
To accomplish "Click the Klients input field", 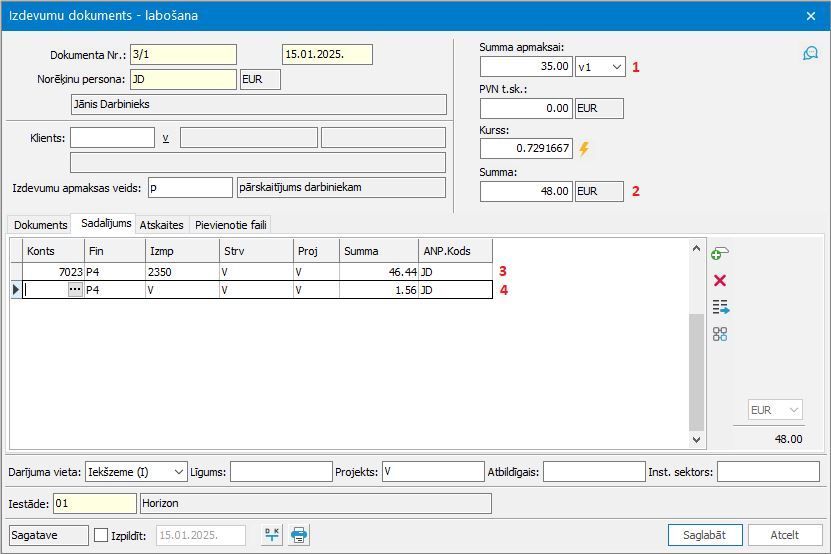I will pyautogui.click(x=112, y=138).
